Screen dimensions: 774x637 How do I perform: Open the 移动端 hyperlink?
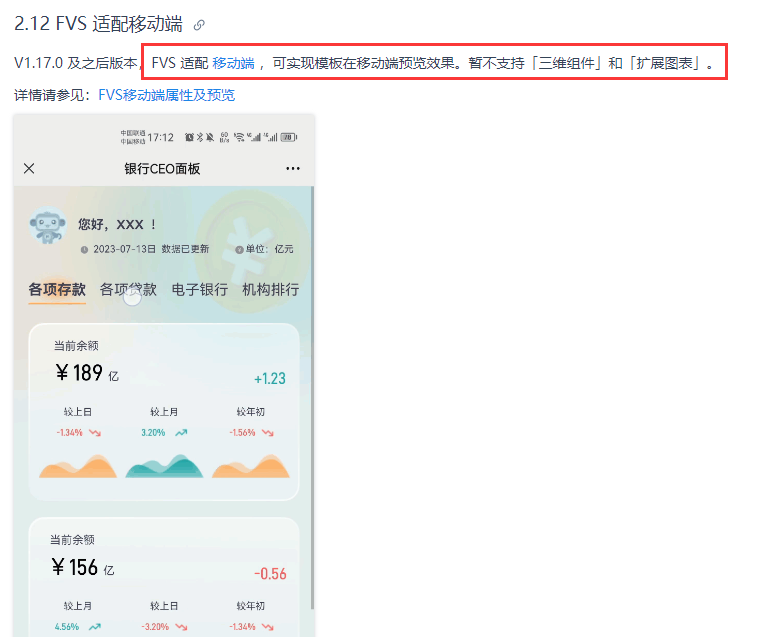(x=233, y=63)
